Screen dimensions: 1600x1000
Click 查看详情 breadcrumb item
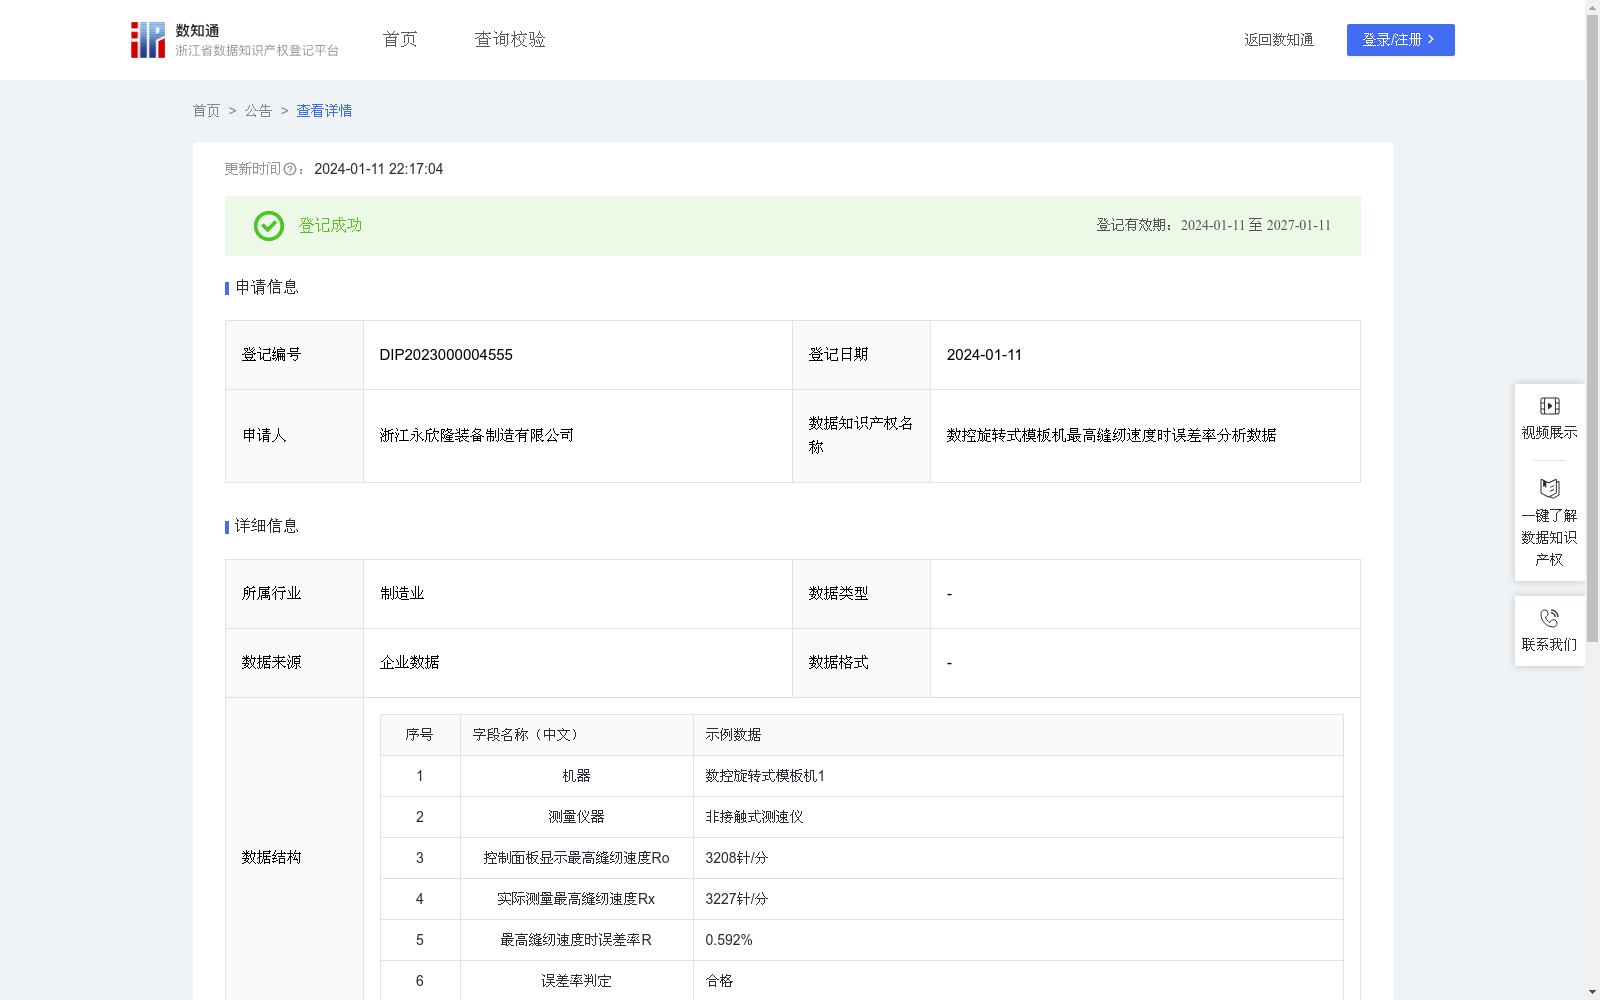(324, 111)
